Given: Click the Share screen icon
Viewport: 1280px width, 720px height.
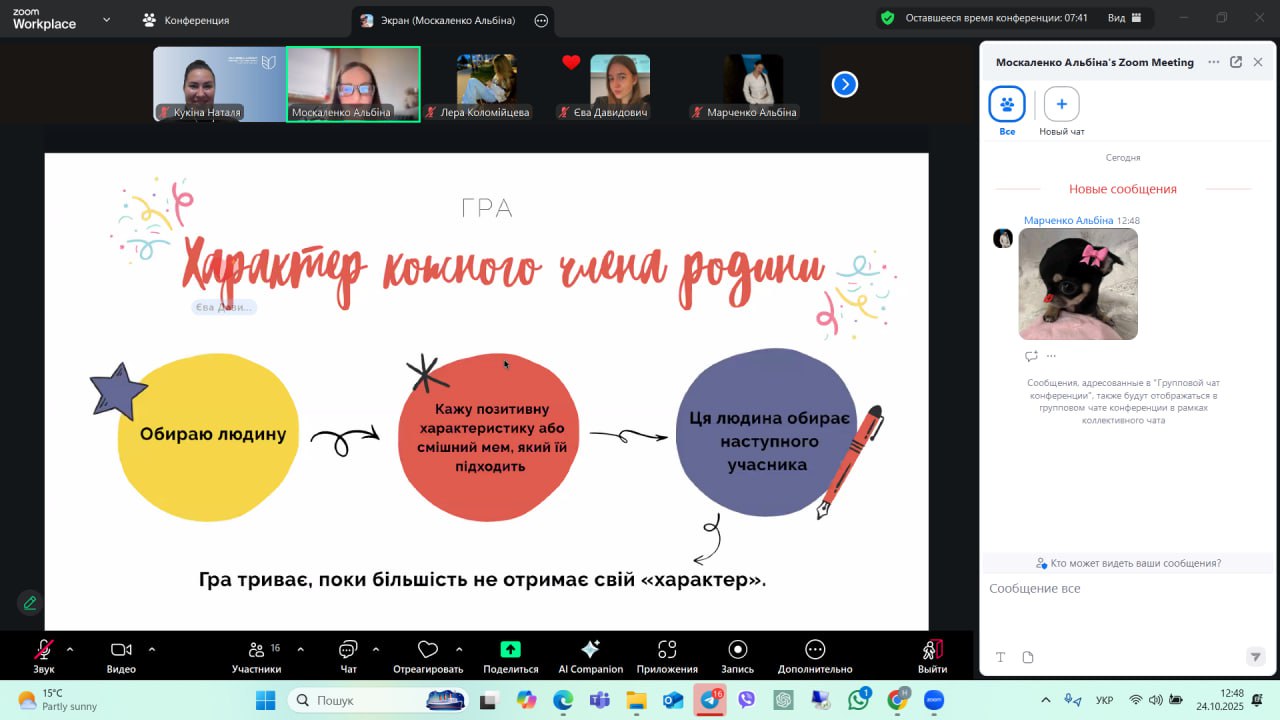Looking at the screenshot, I should [x=510, y=650].
